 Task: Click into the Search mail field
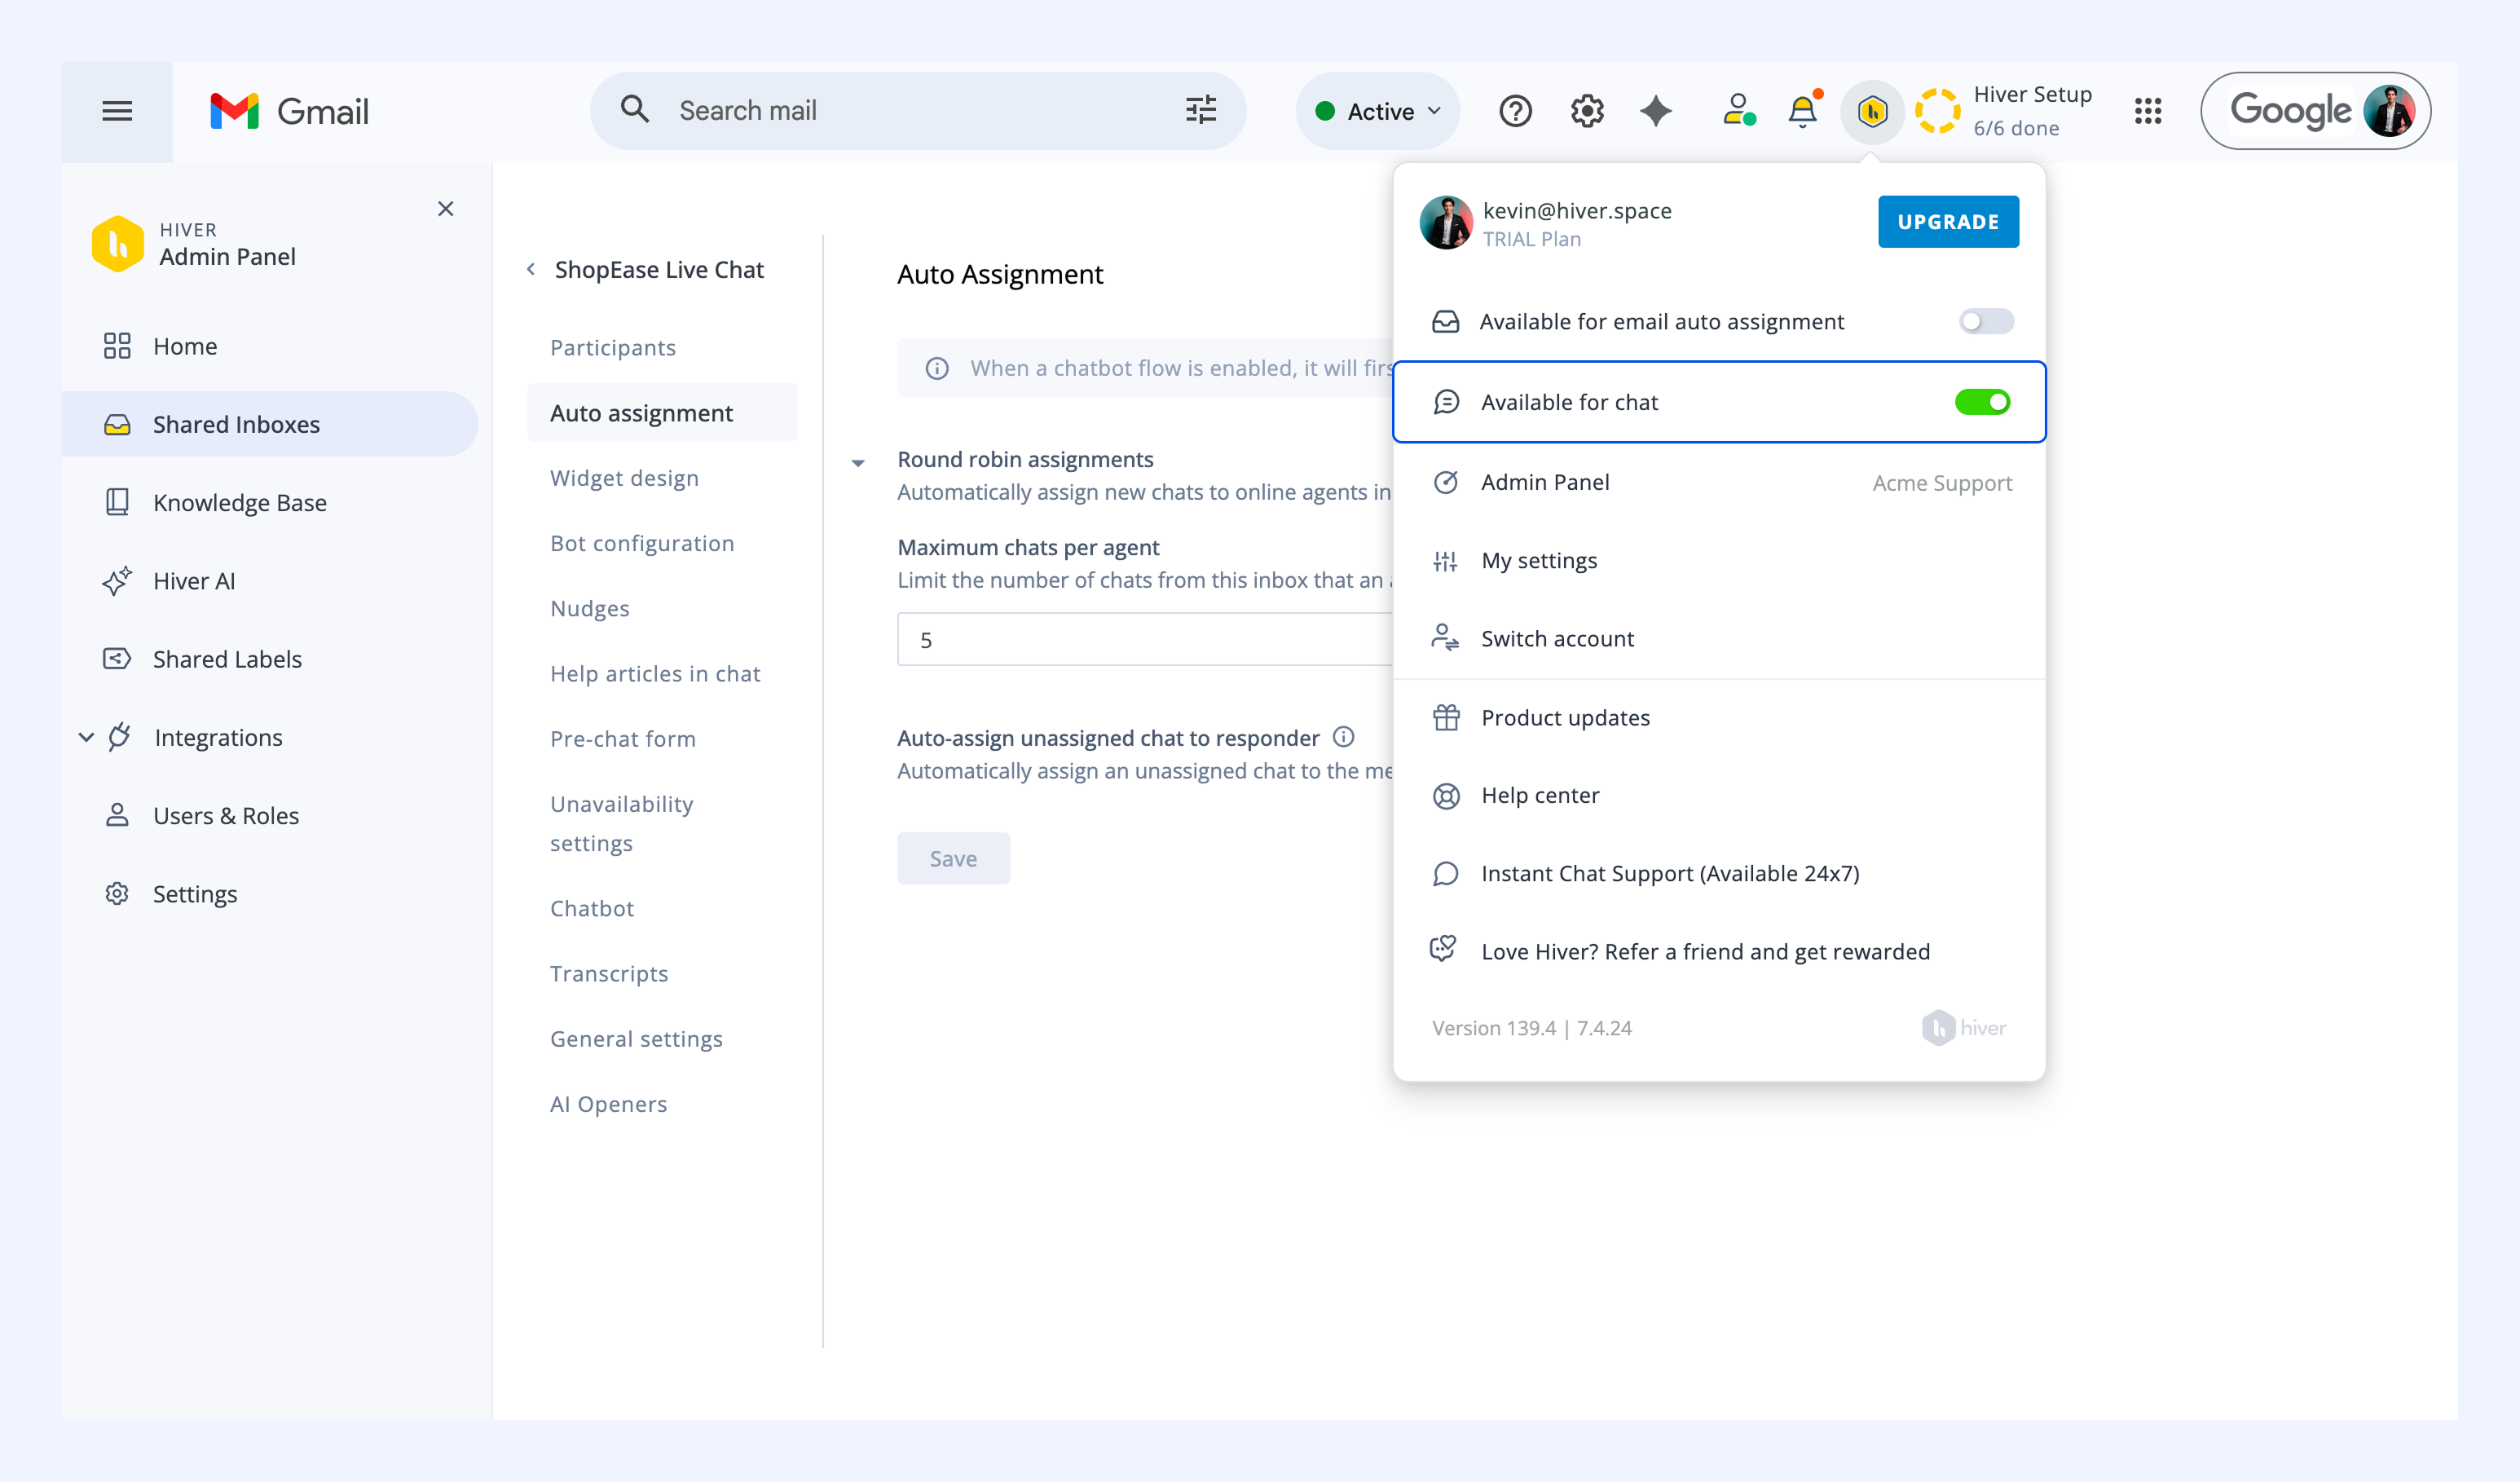[919, 110]
